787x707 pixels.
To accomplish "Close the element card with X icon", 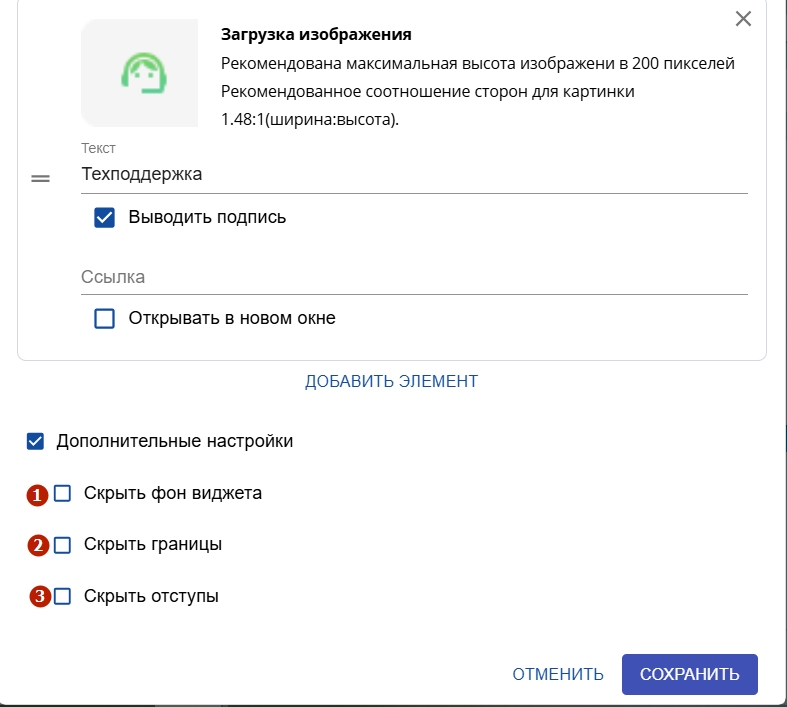I will pos(743,19).
